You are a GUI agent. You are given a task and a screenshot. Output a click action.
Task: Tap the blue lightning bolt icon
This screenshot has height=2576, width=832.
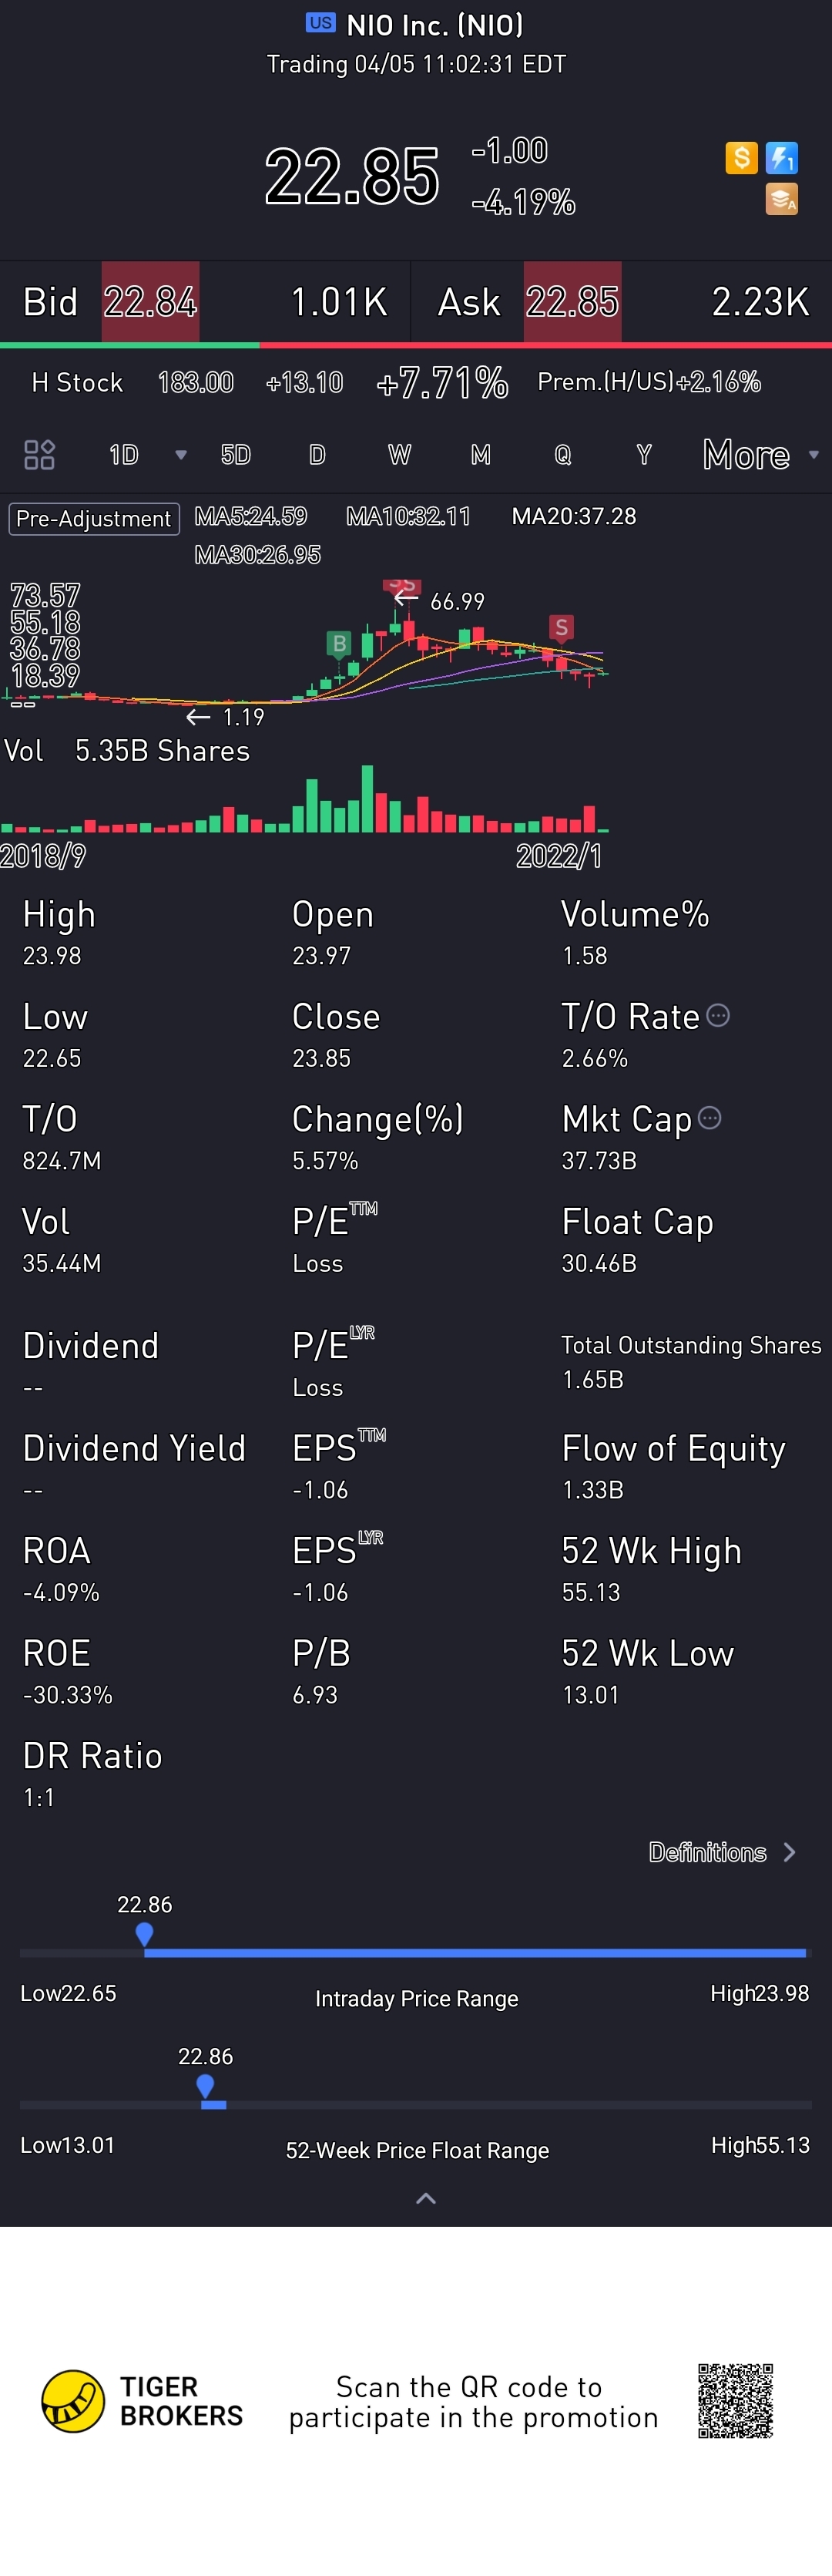click(x=781, y=158)
